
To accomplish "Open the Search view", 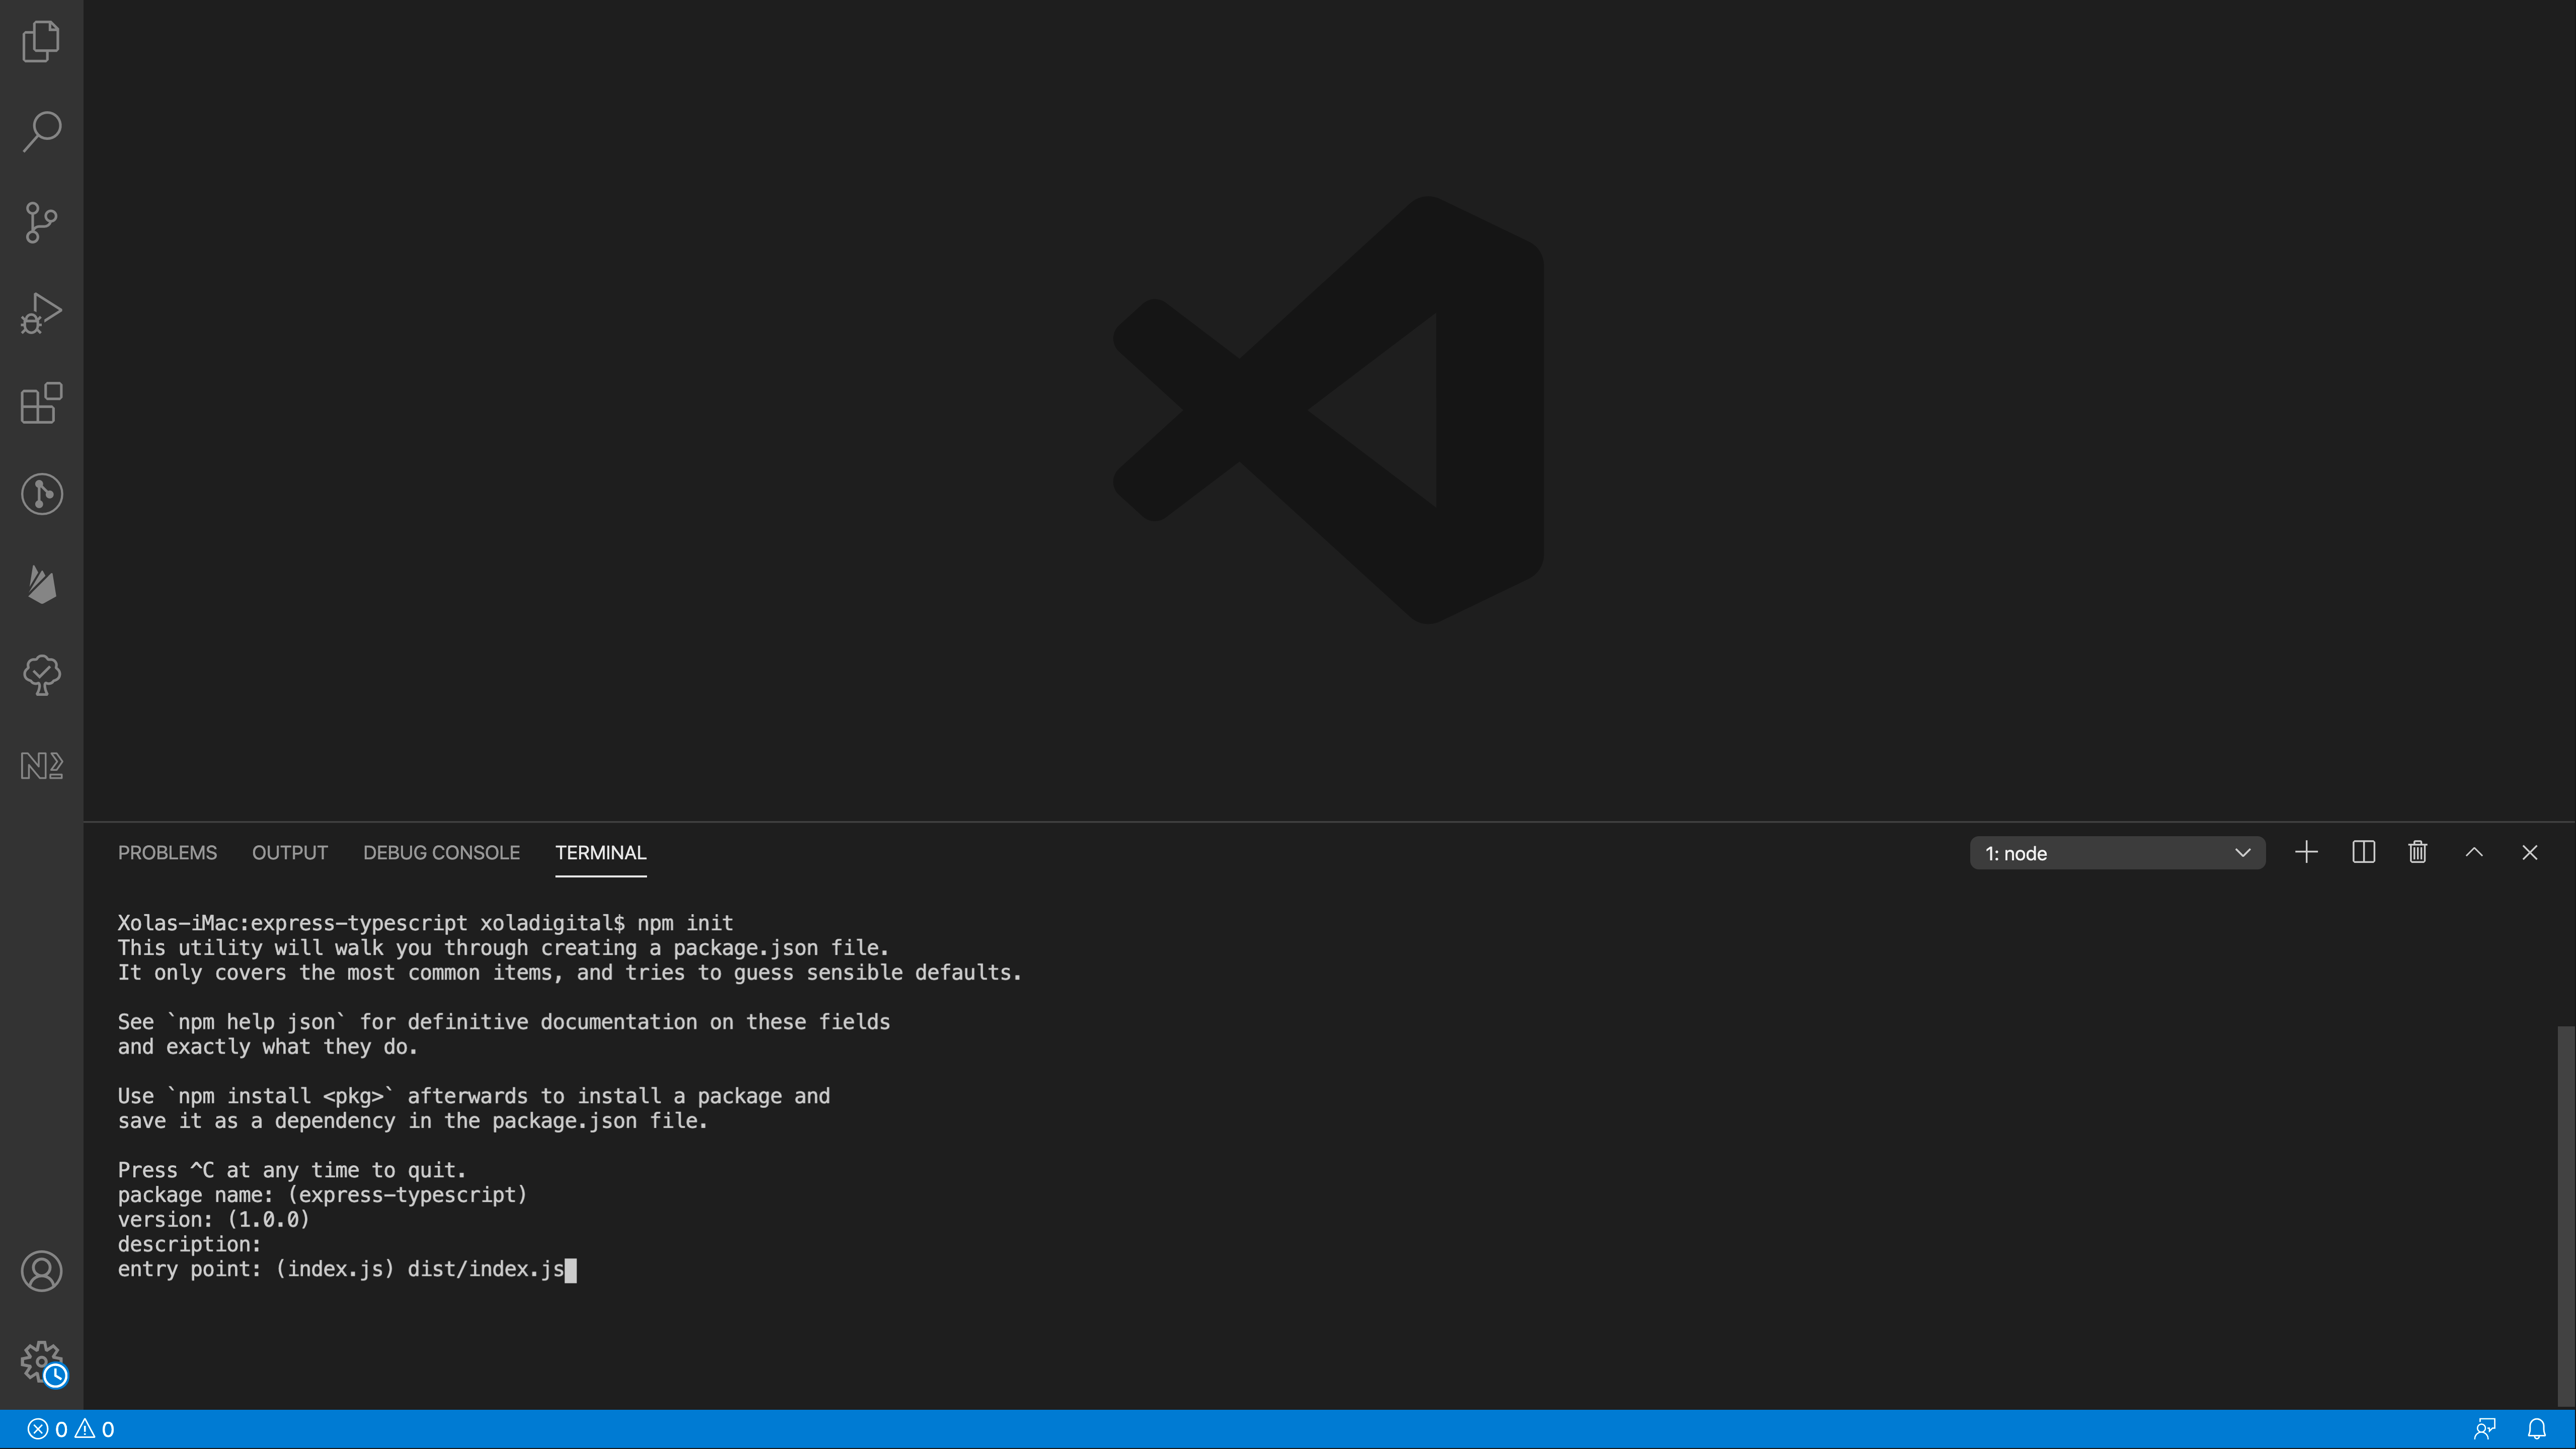I will [41, 131].
